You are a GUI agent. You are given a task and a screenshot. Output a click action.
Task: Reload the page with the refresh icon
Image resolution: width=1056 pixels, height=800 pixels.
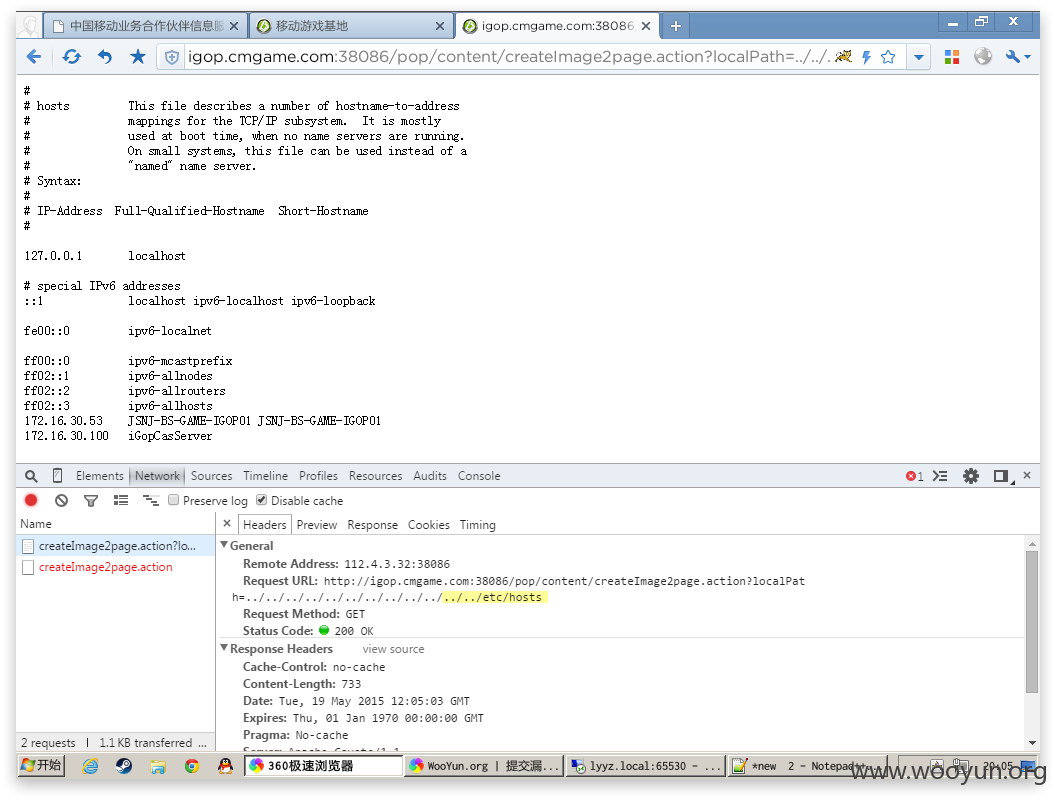(71, 57)
